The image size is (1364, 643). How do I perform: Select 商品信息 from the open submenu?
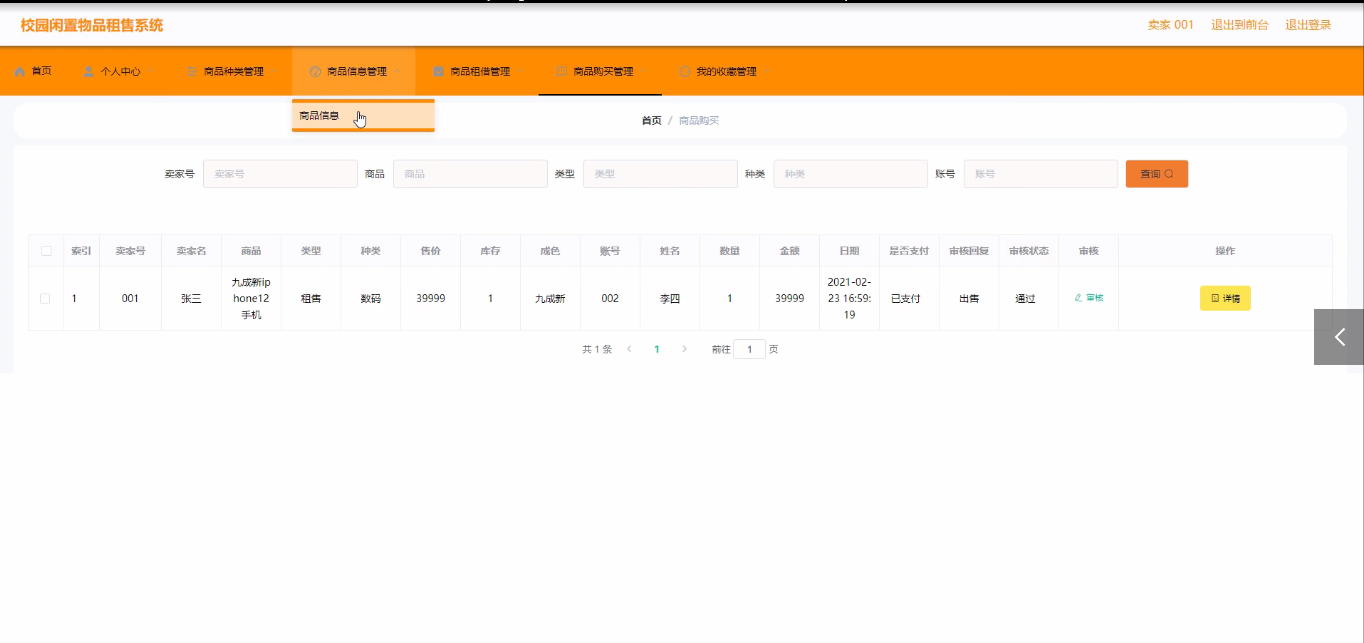(320, 116)
